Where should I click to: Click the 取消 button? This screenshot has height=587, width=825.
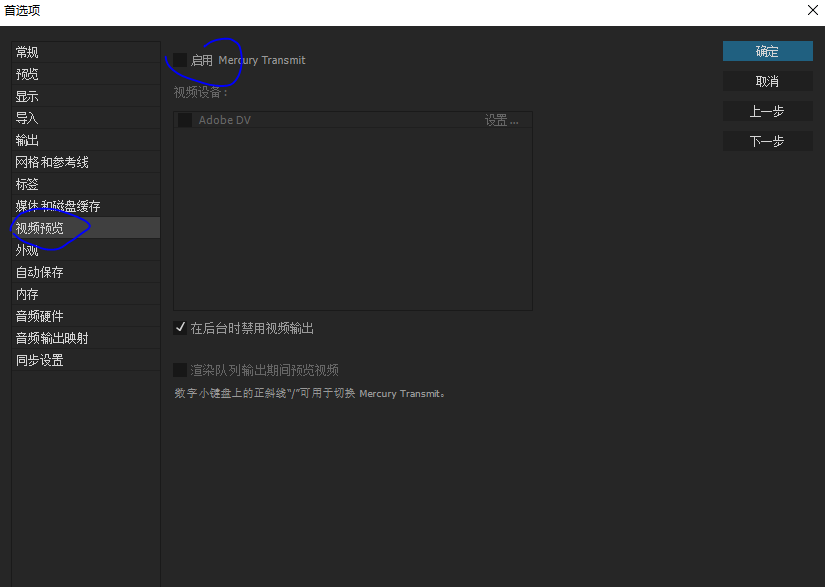tap(768, 81)
